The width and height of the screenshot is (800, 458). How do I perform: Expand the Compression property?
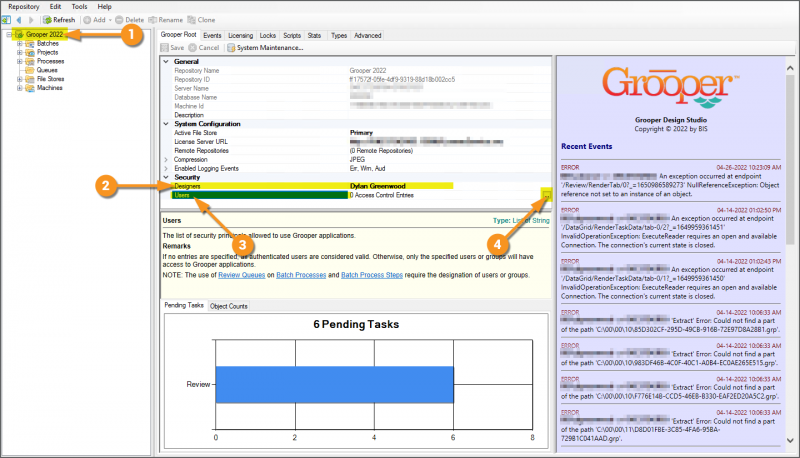point(166,160)
